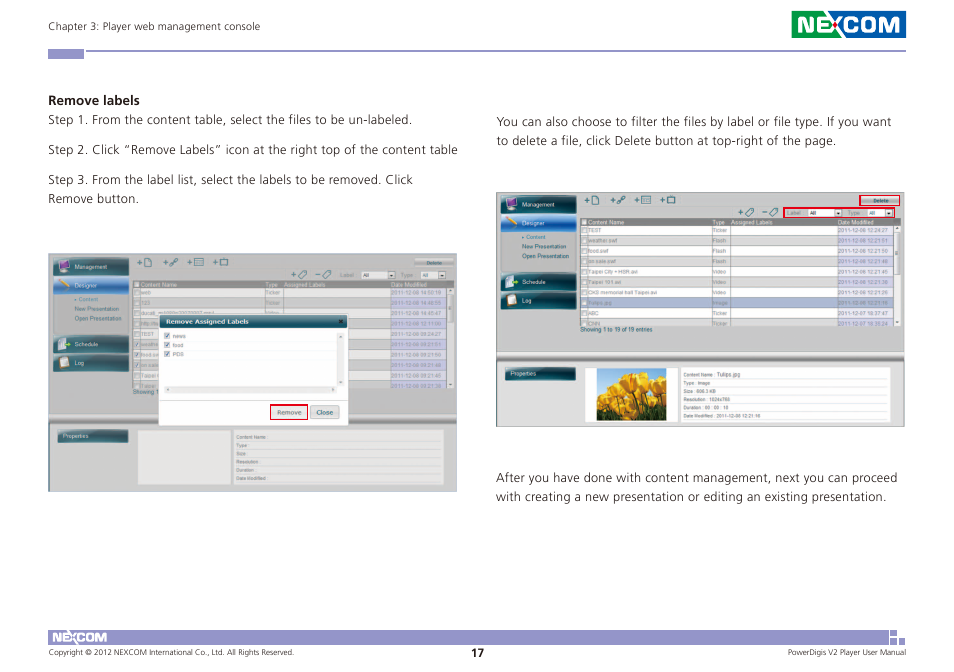Click label list scroll-down arrow in dialog
Viewport: 954px width, 672px height.
pos(341,383)
